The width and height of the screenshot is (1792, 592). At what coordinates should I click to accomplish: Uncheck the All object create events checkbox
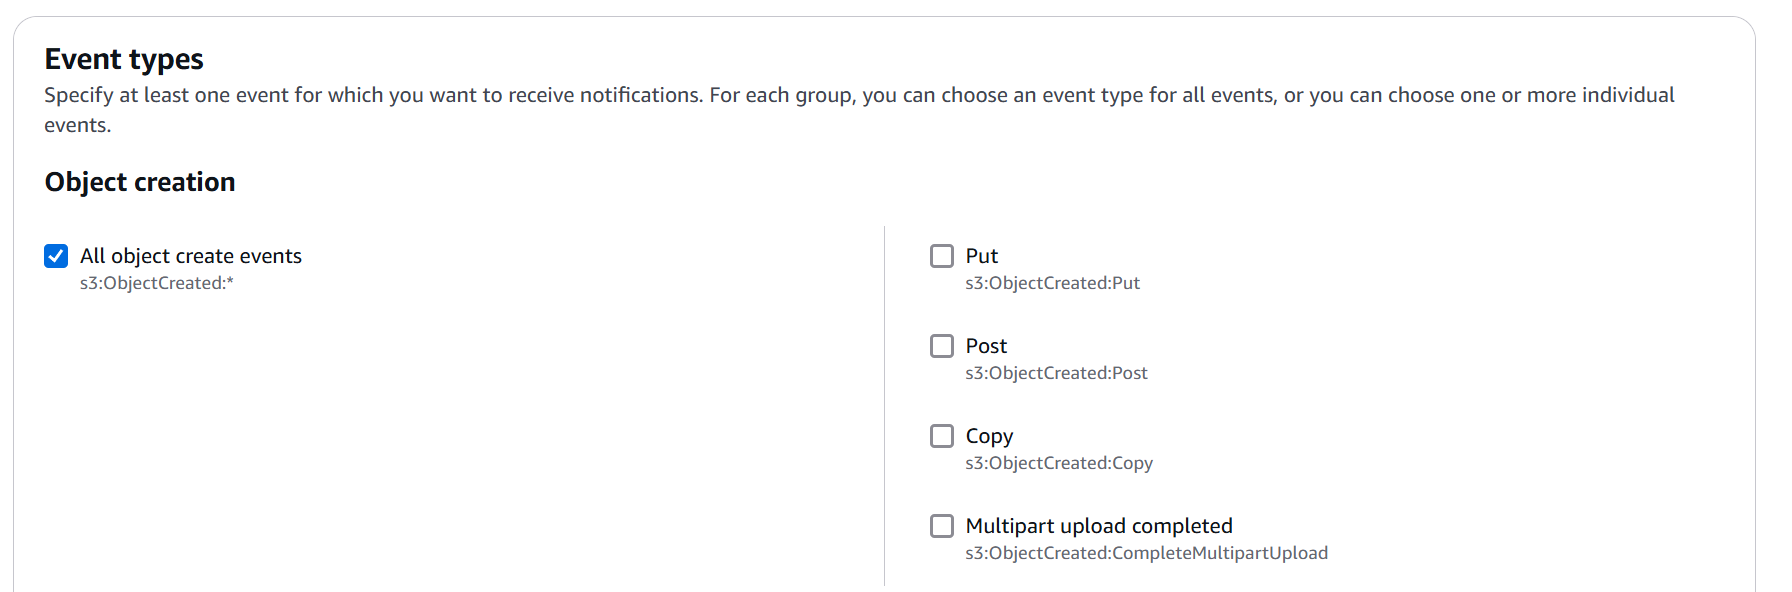pos(56,256)
